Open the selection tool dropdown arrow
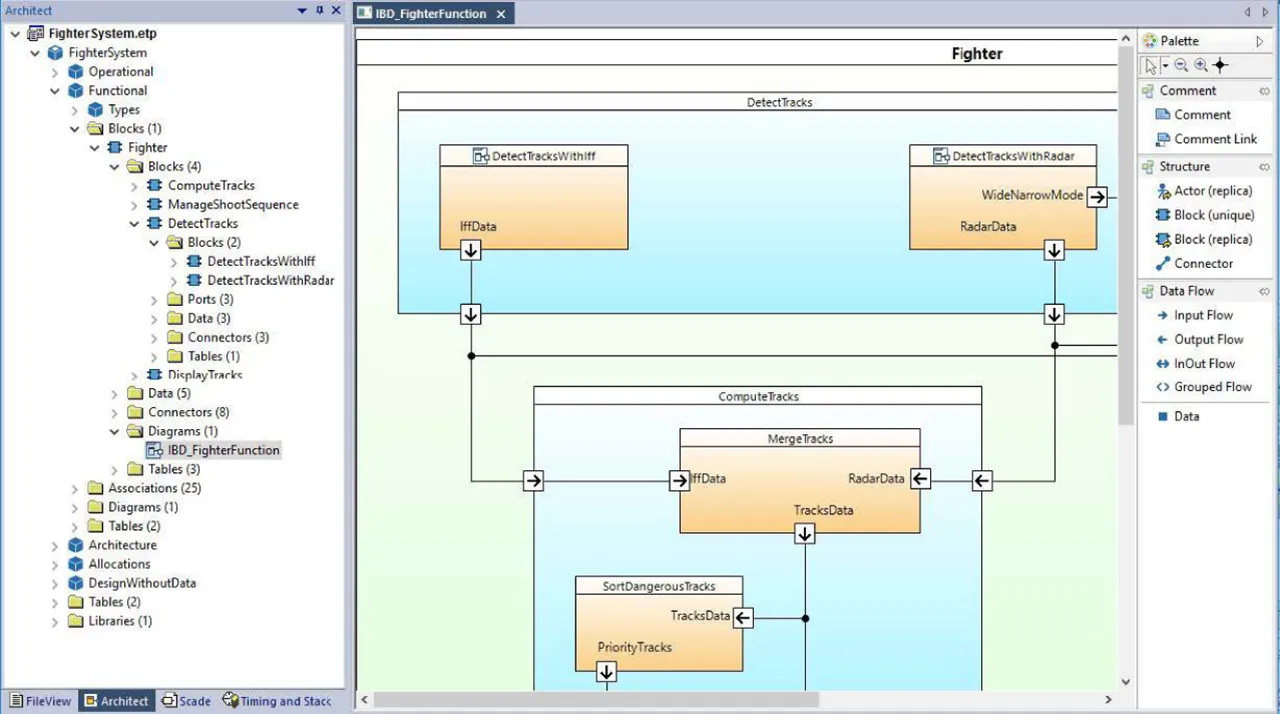This screenshot has width=1280, height=714. [1165, 66]
